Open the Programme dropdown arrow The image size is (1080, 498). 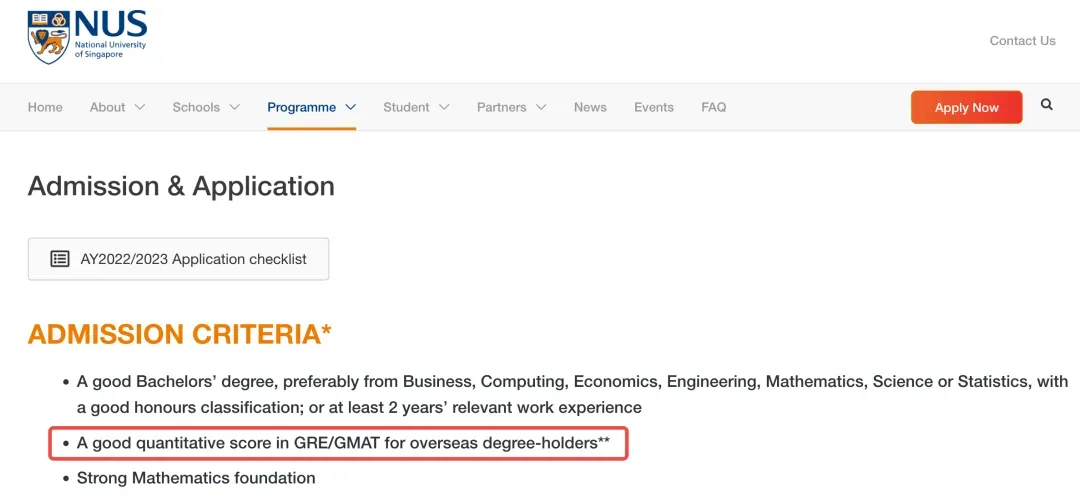click(x=351, y=107)
